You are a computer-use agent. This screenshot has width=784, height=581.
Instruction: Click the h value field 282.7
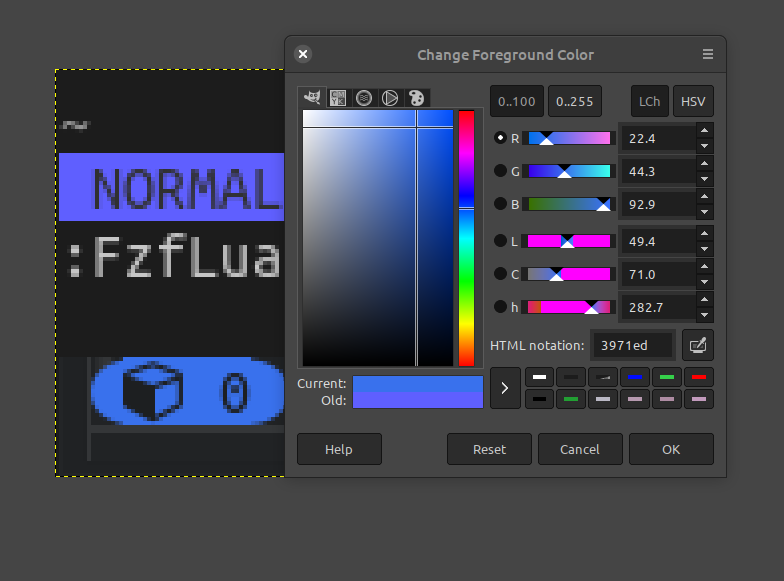click(658, 308)
